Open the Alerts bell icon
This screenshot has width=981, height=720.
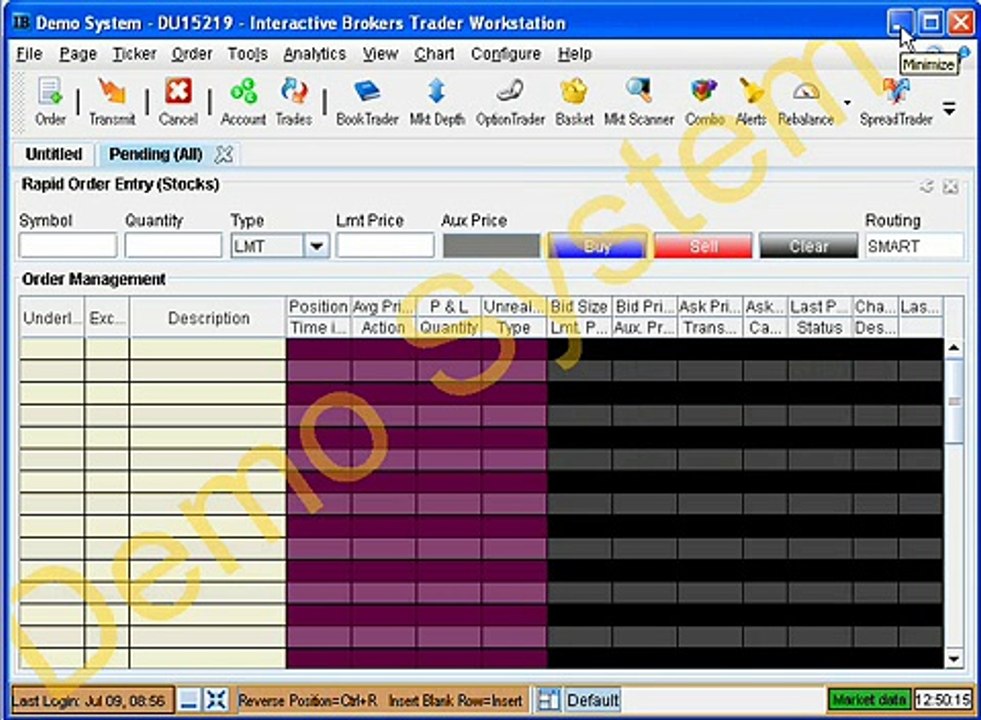coord(751,101)
